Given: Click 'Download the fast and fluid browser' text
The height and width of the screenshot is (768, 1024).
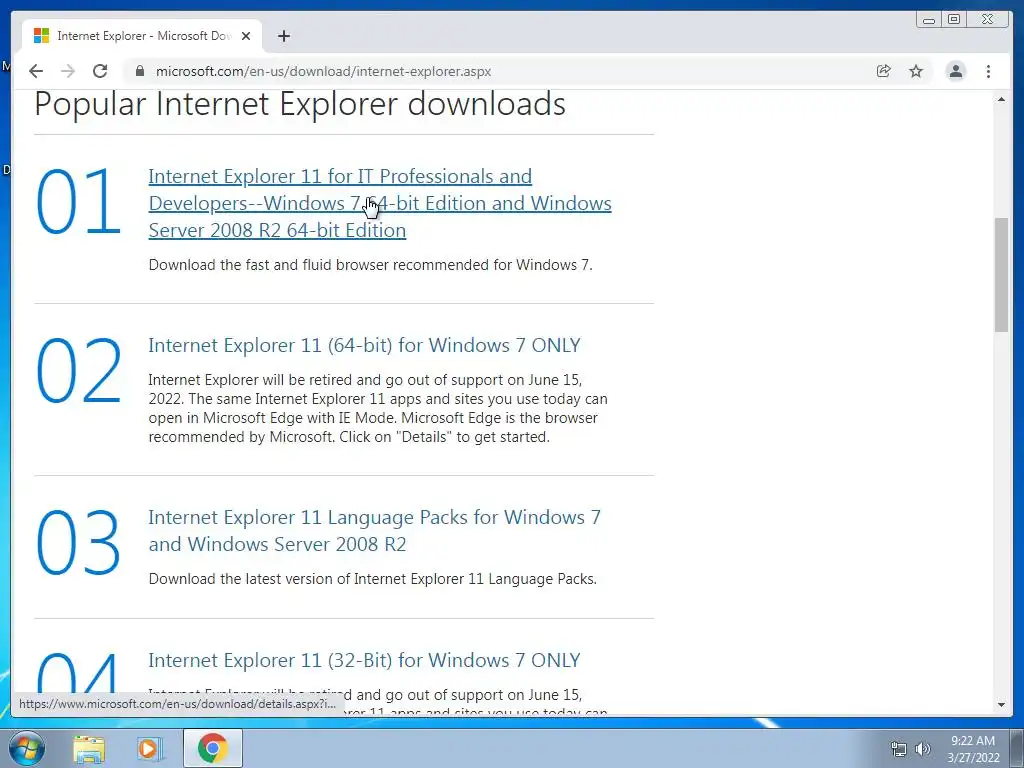Looking at the screenshot, I should pyautogui.click(x=370, y=264).
